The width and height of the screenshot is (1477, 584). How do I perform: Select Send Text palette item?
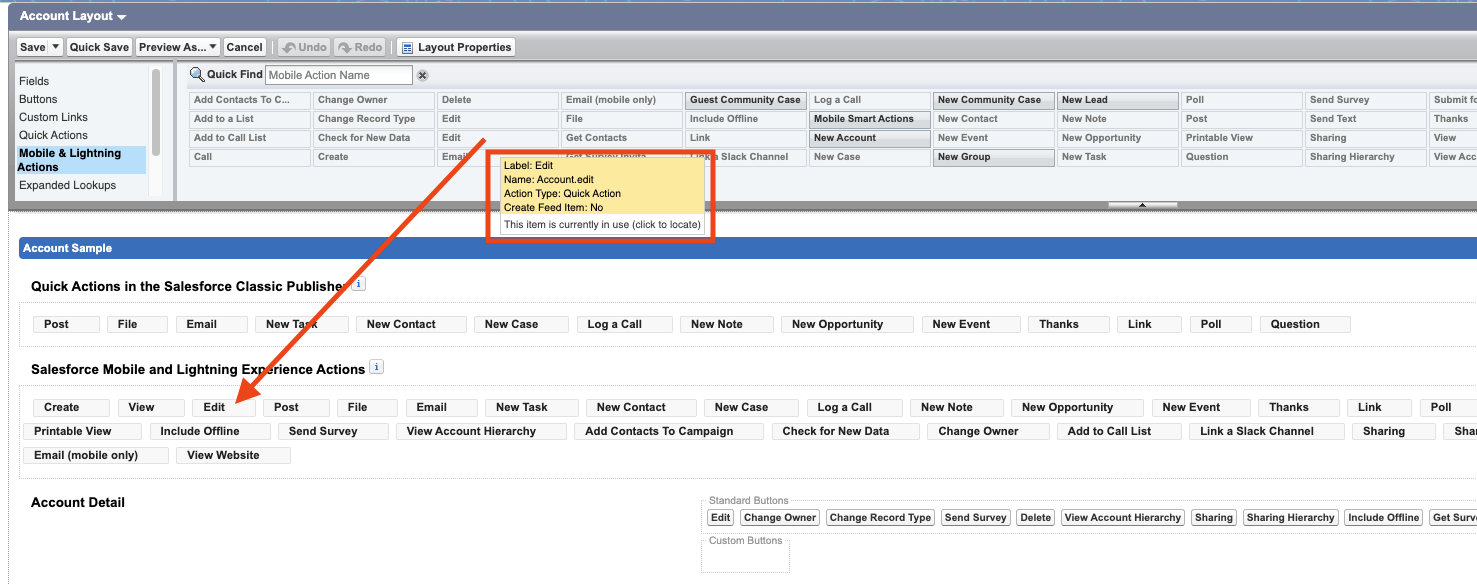(1366, 119)
